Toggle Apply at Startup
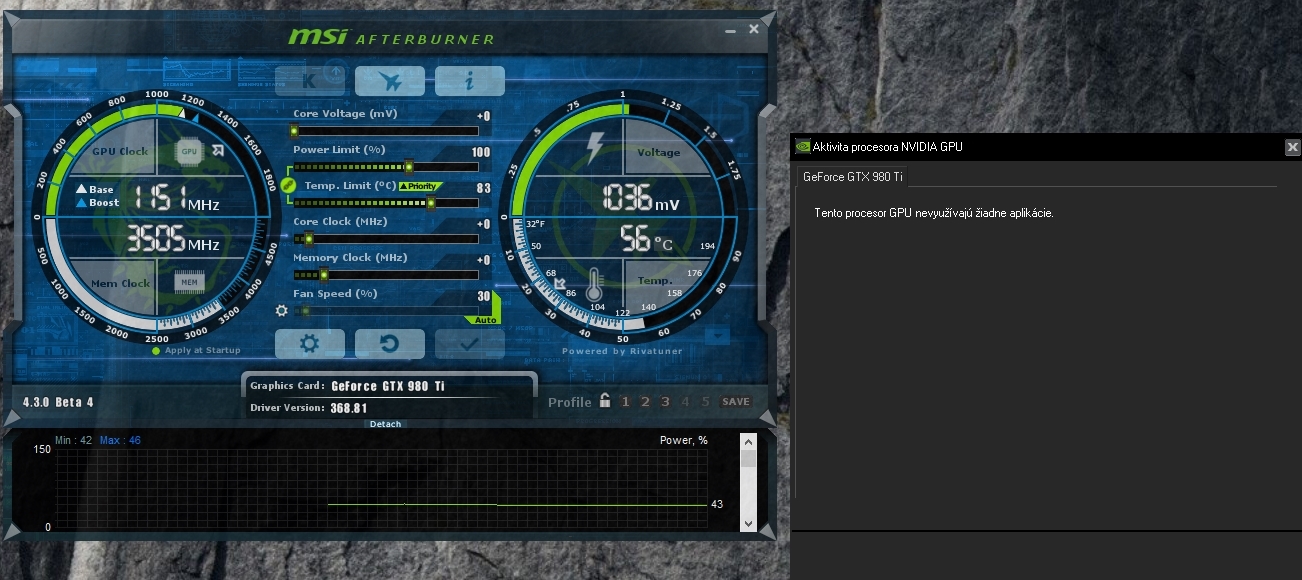1302x580 pixels. tap(196, 350)
